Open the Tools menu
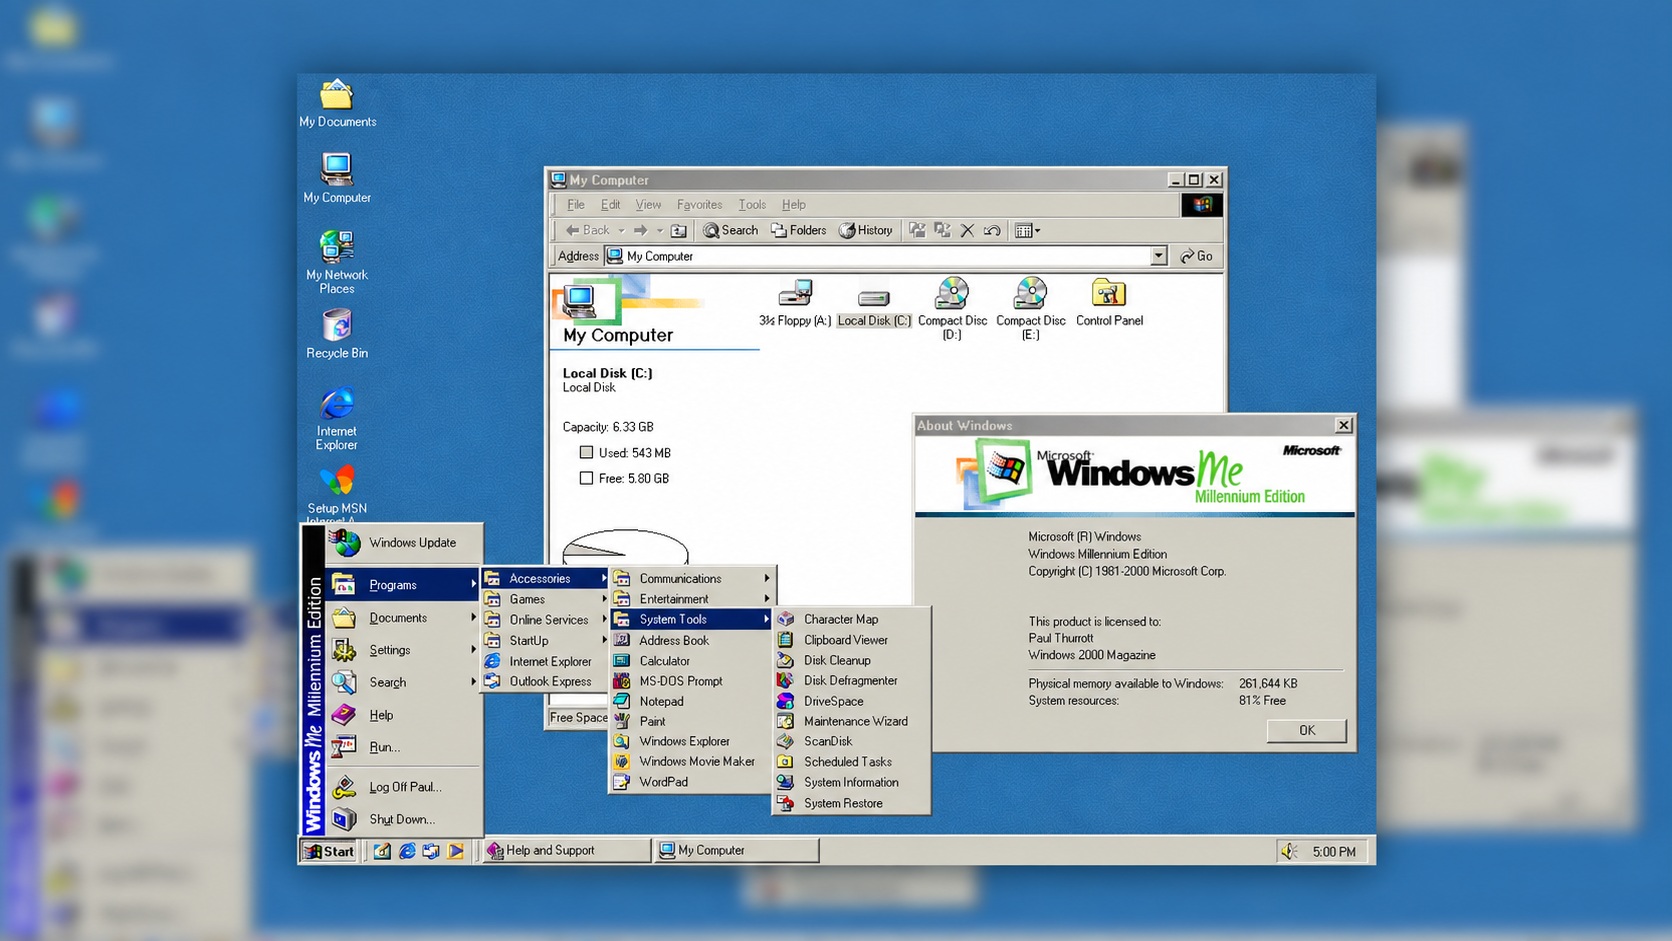1672x941 pixels. tap(752, 205)
